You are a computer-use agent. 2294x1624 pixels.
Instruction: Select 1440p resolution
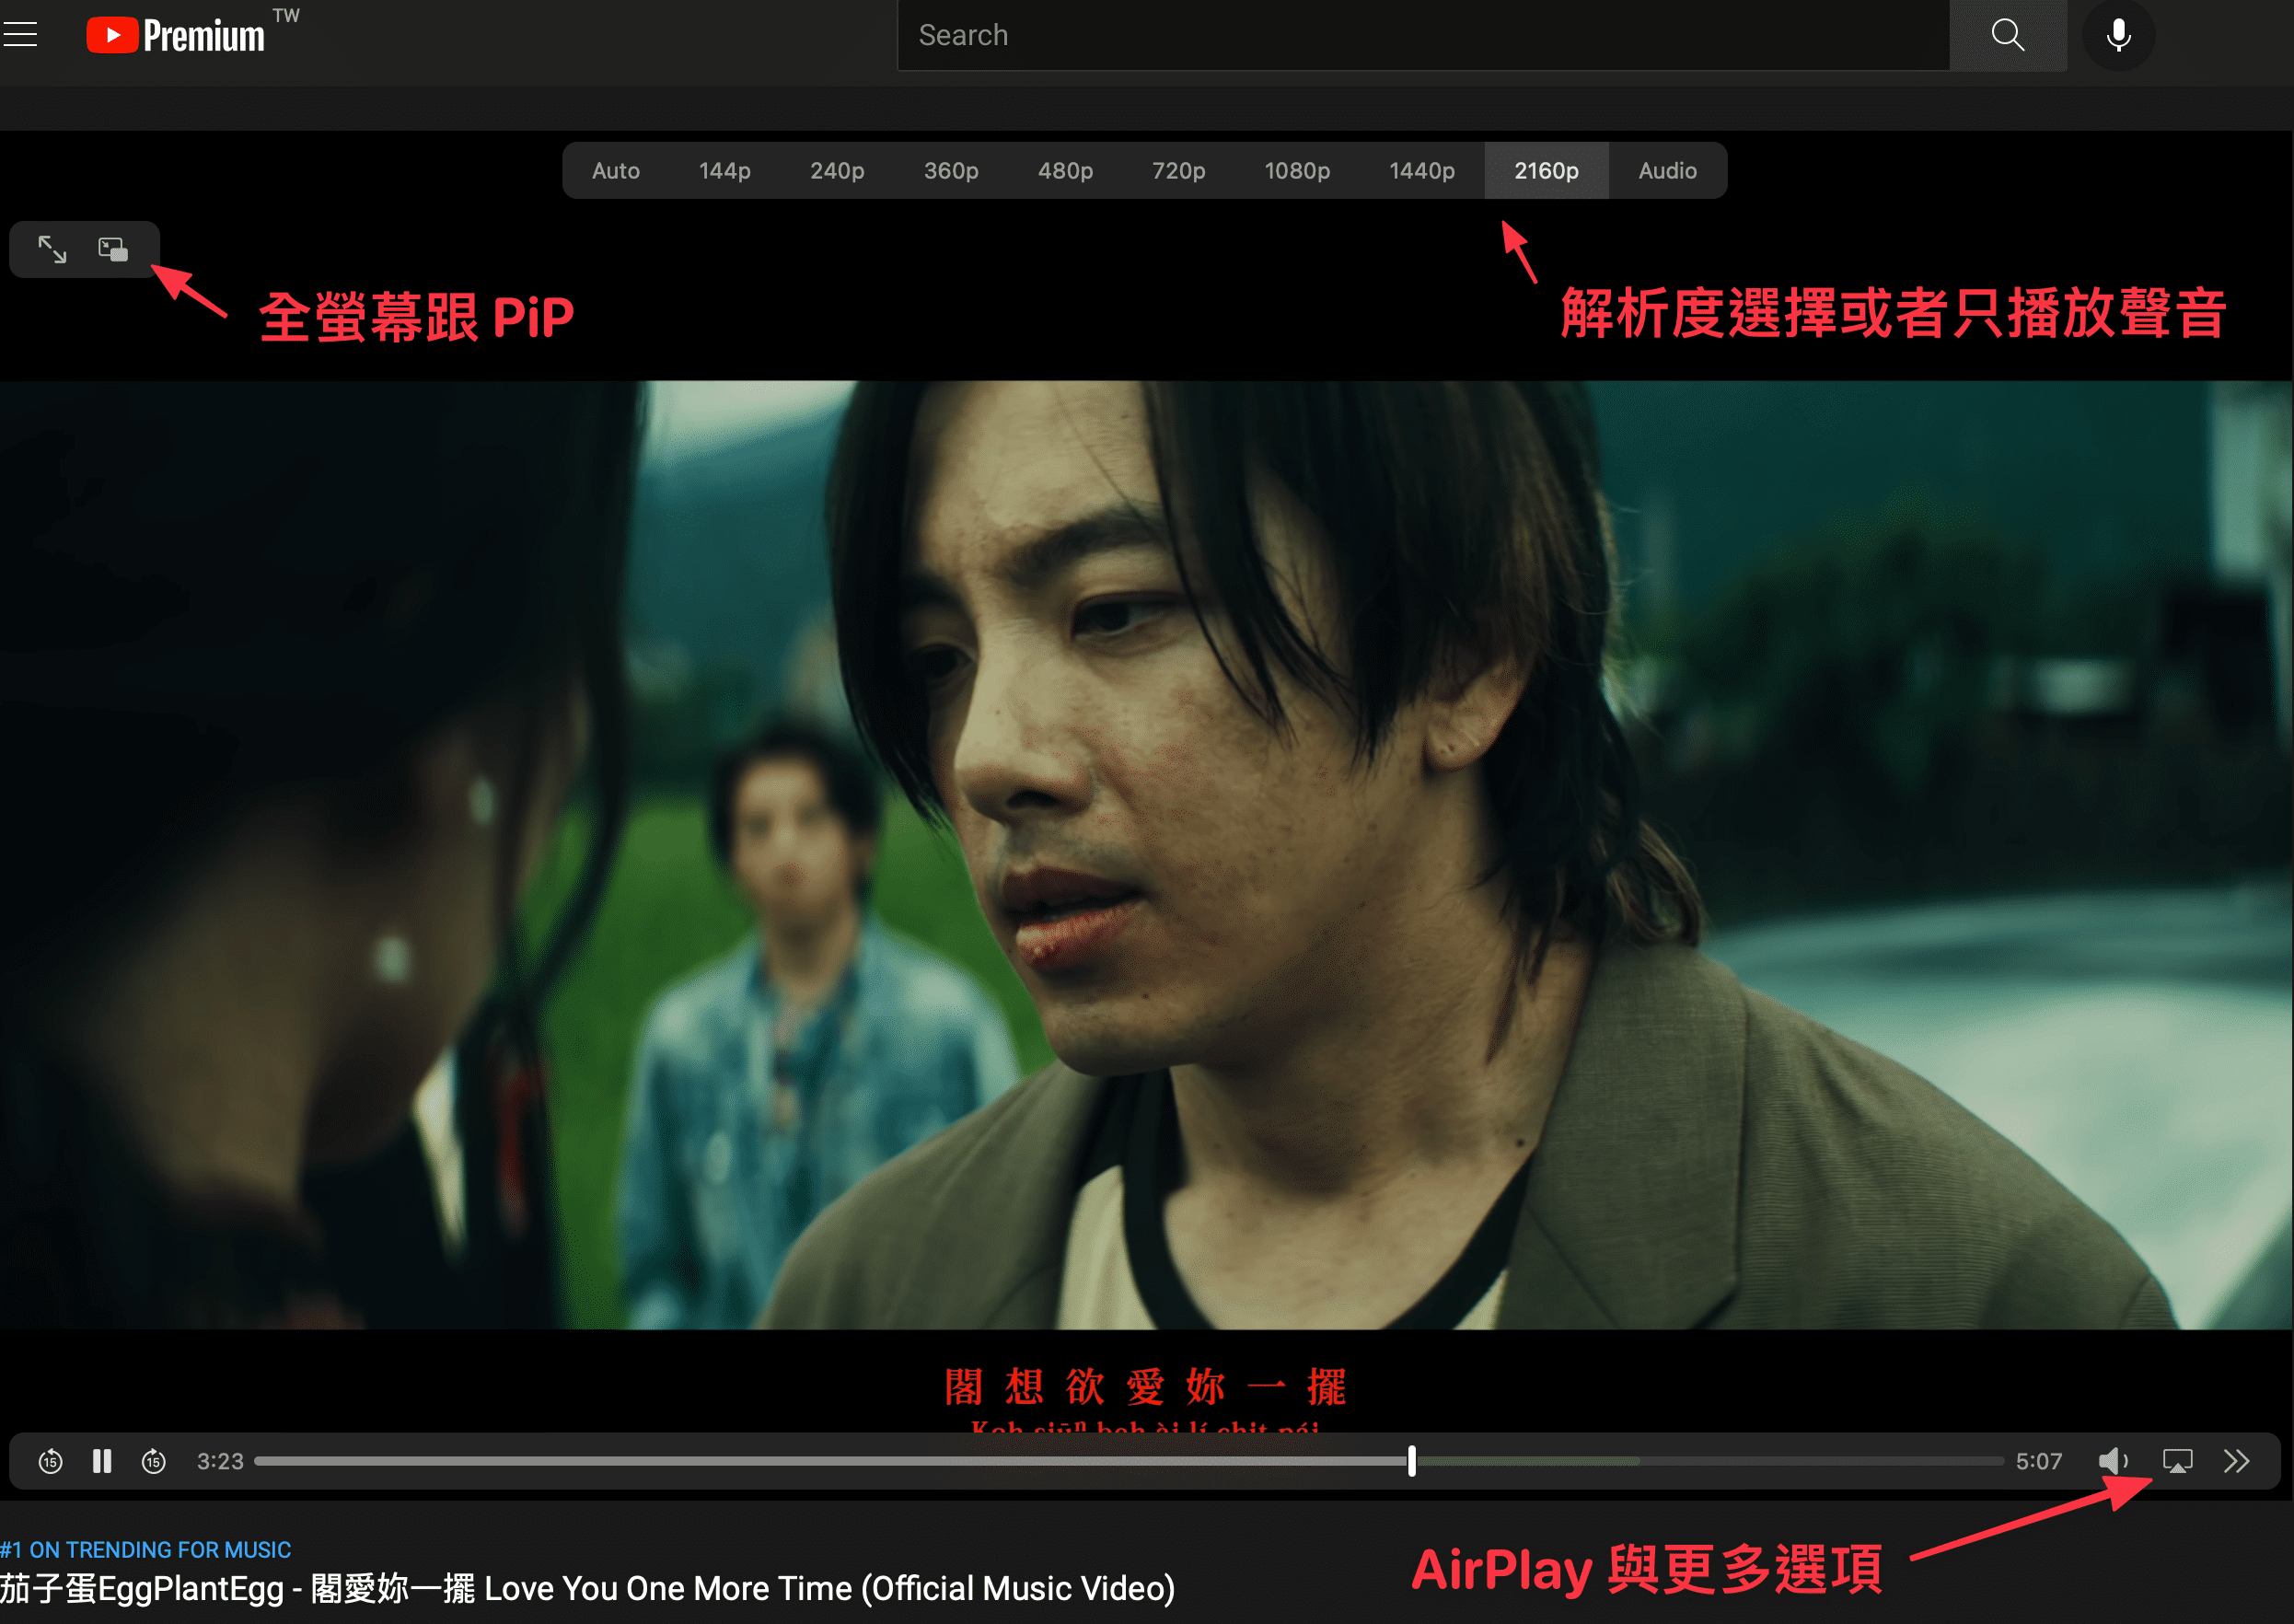(x=1421, y=171)
